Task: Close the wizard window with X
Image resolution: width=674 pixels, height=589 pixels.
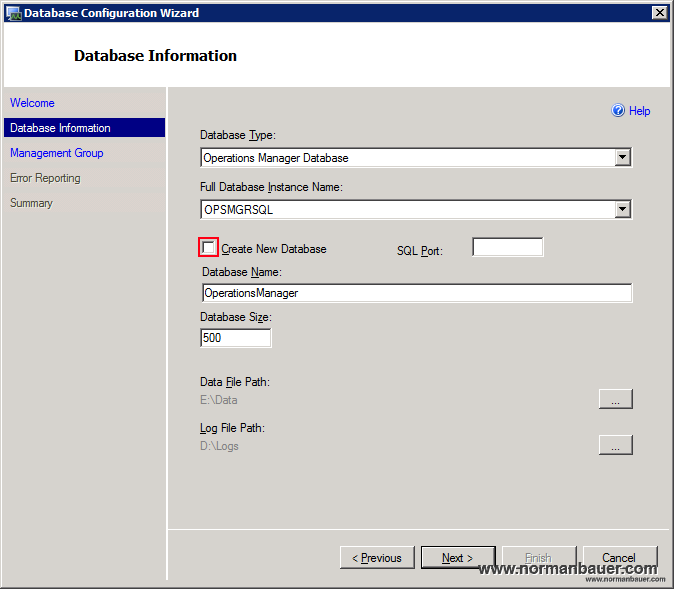Action: 659,13
